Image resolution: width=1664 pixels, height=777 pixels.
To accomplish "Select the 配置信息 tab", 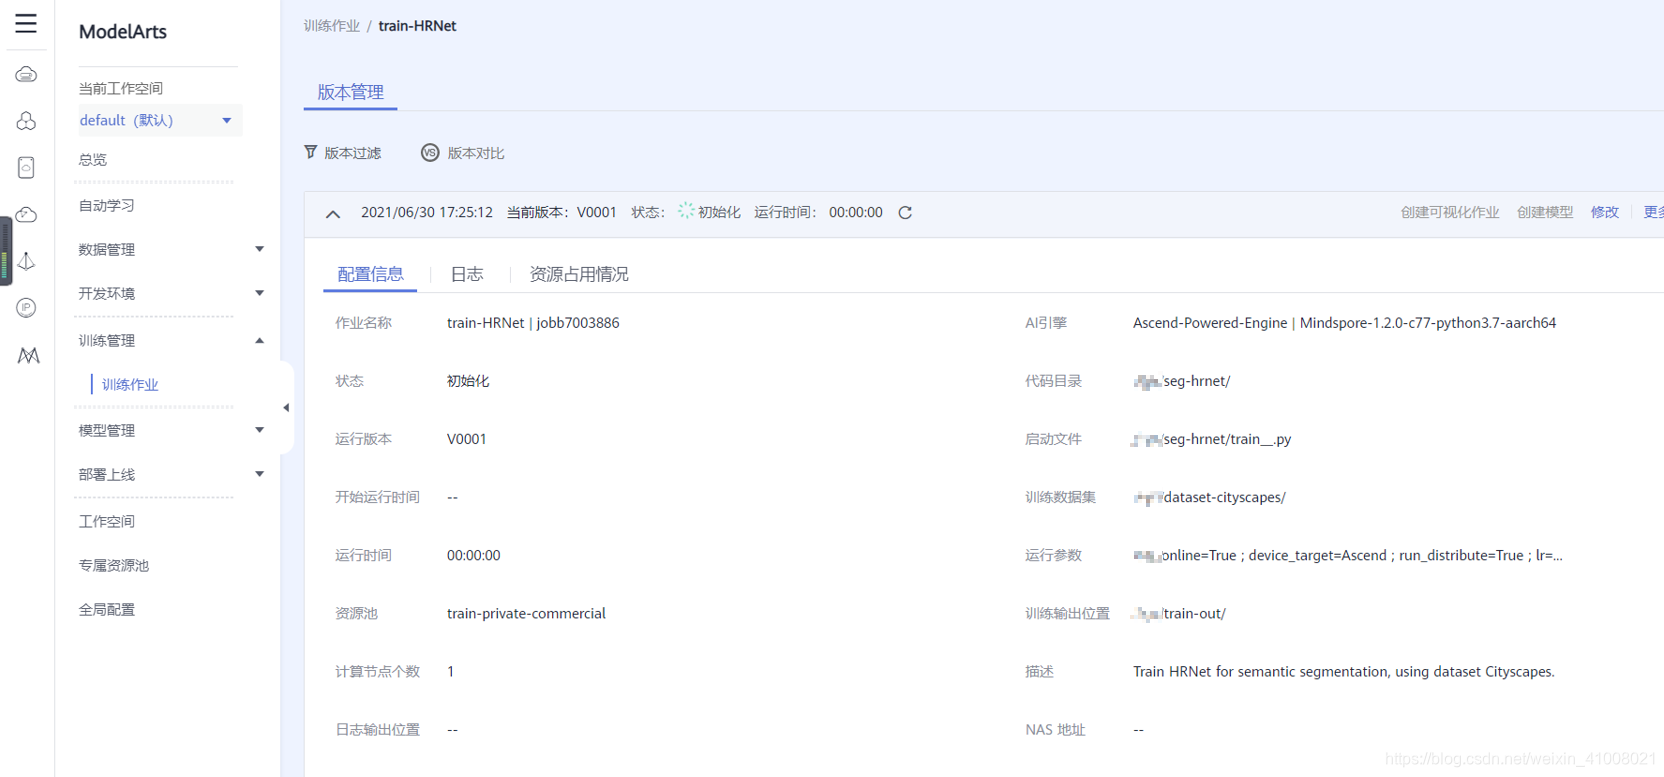I will [370, 274].
